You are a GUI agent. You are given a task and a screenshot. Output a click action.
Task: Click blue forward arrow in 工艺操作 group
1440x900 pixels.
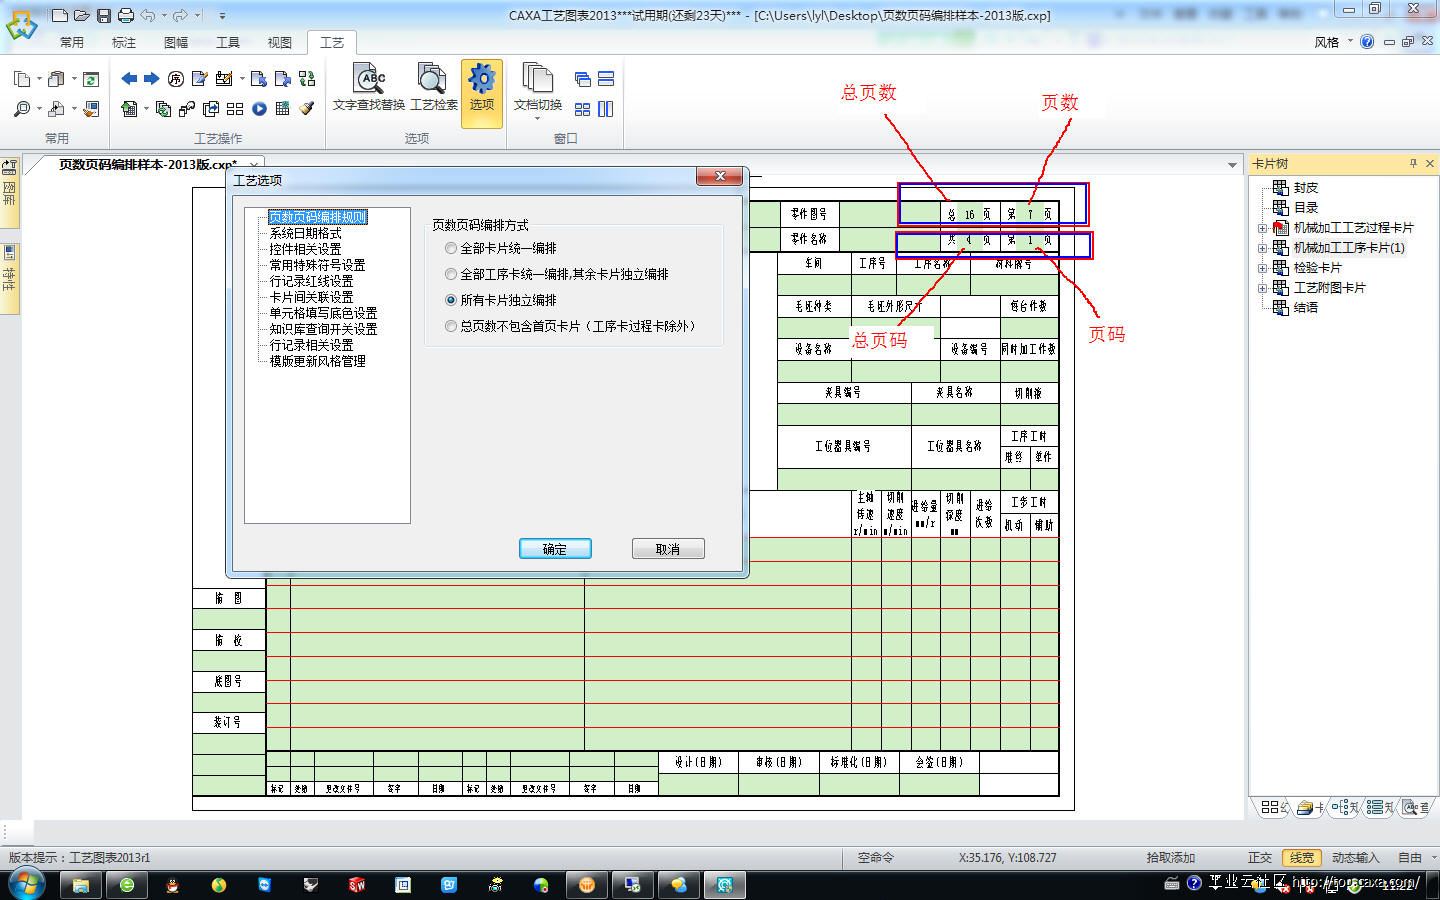pos(150,77)
